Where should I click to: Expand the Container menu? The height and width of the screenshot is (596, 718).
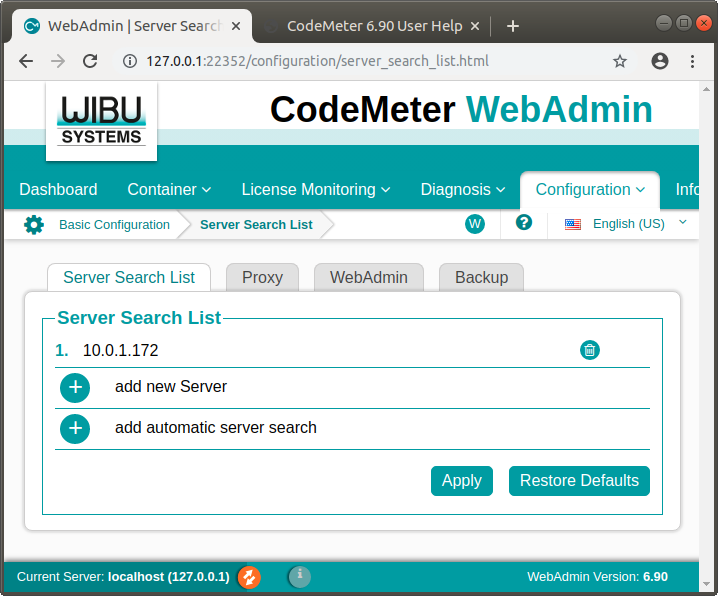point(169,189)
